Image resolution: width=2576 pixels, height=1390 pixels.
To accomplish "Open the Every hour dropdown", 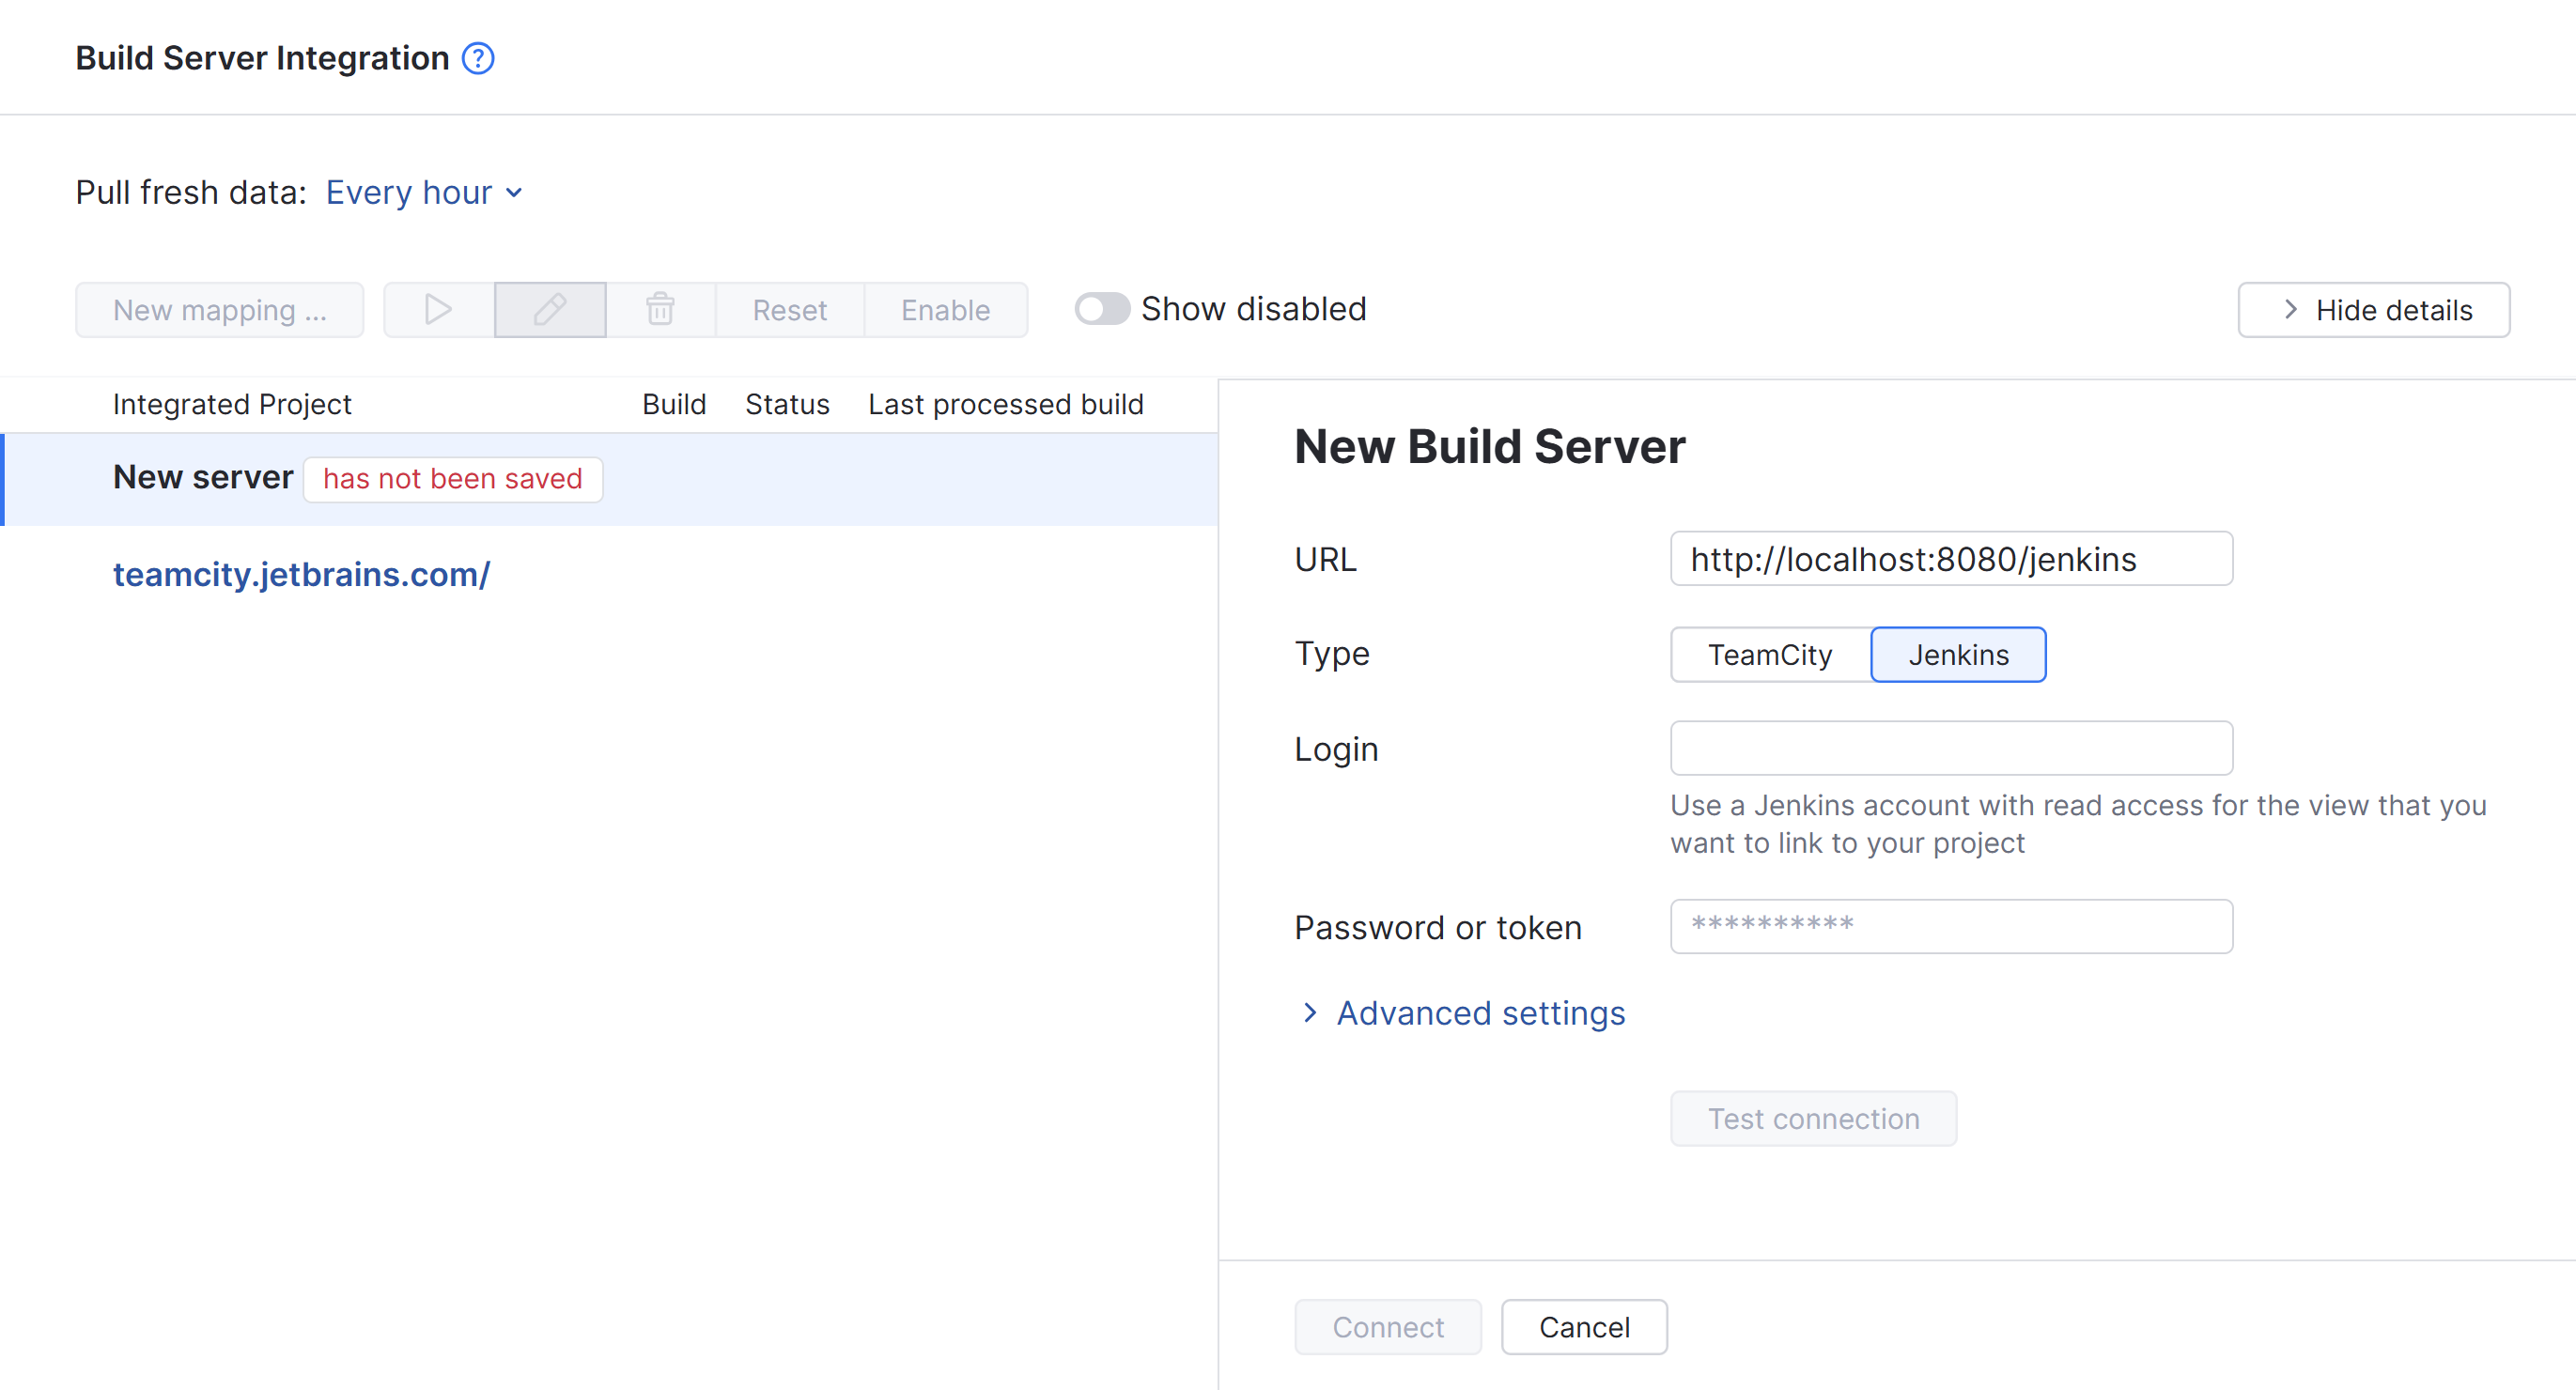I will pyautogui.click(x=424, y=192).
